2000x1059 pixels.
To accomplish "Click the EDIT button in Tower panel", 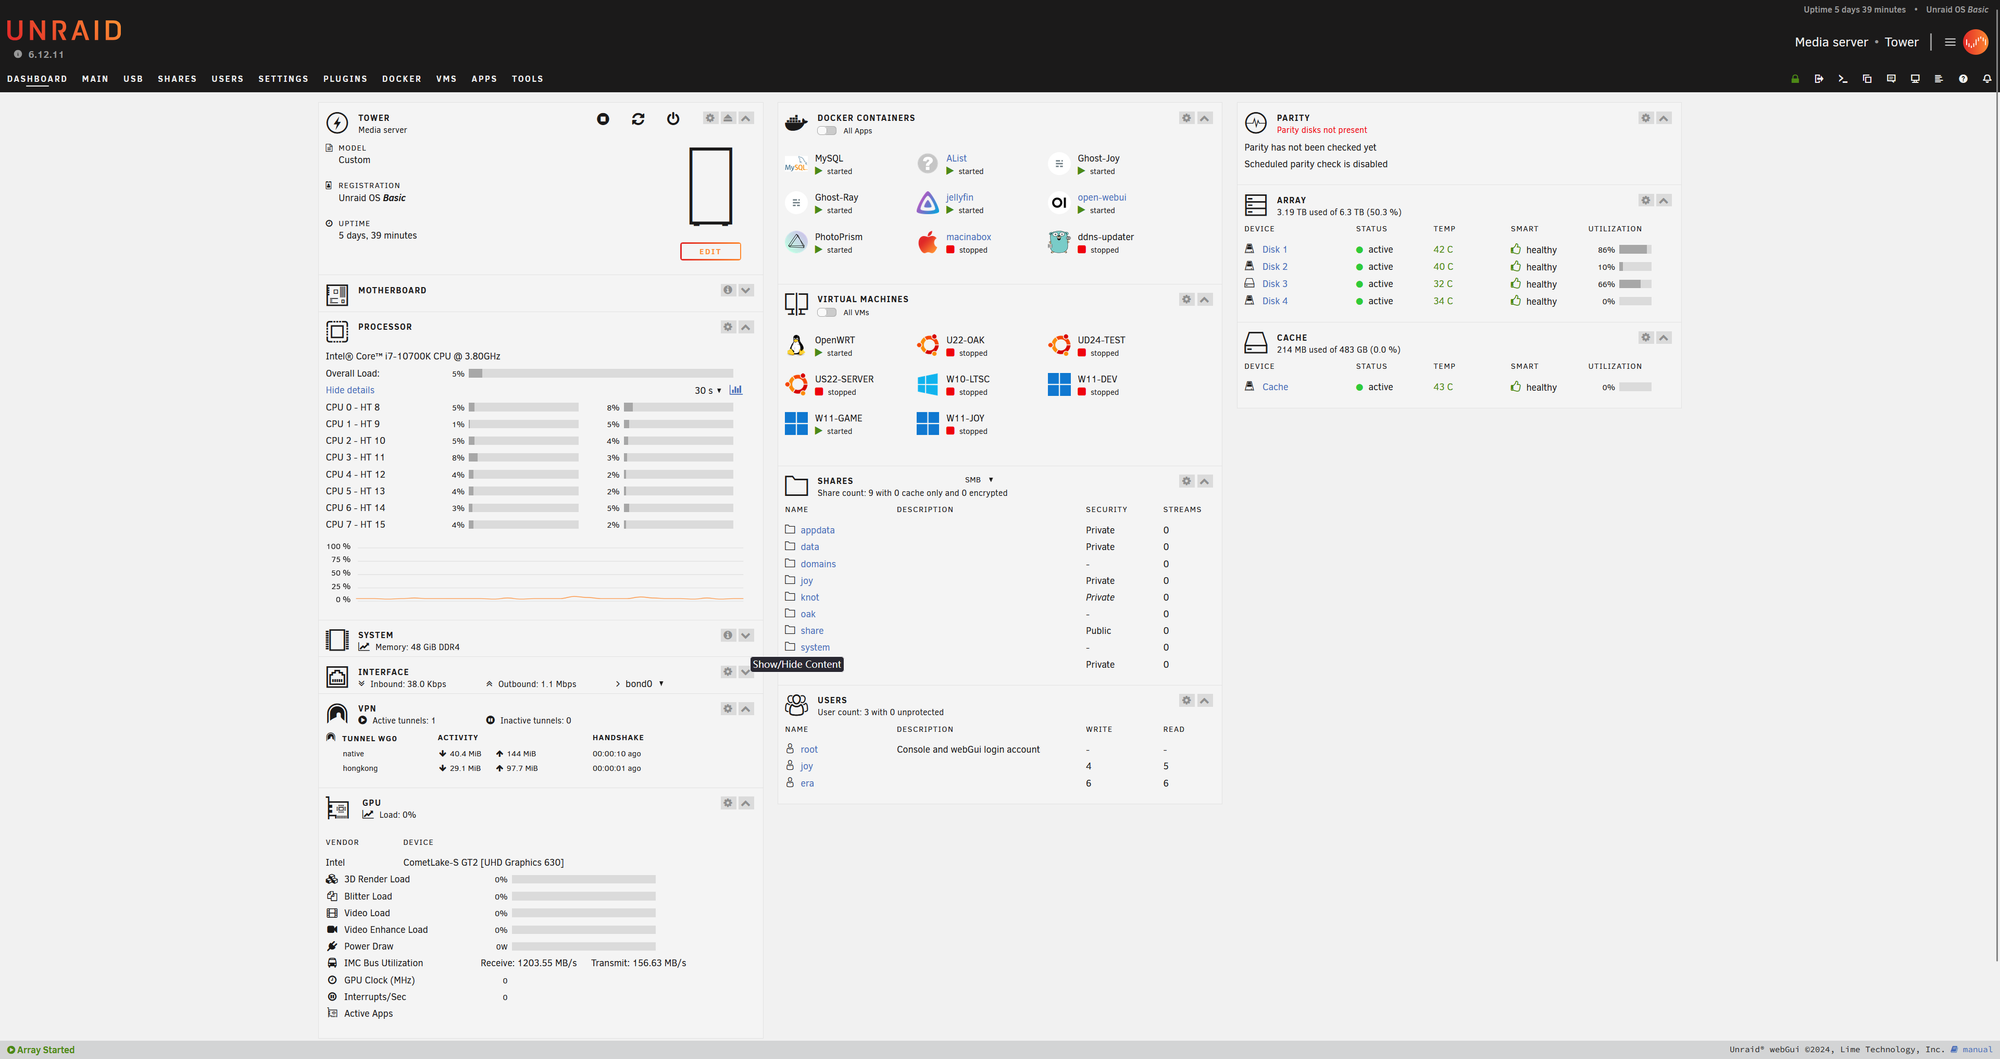I will [710, 251].
